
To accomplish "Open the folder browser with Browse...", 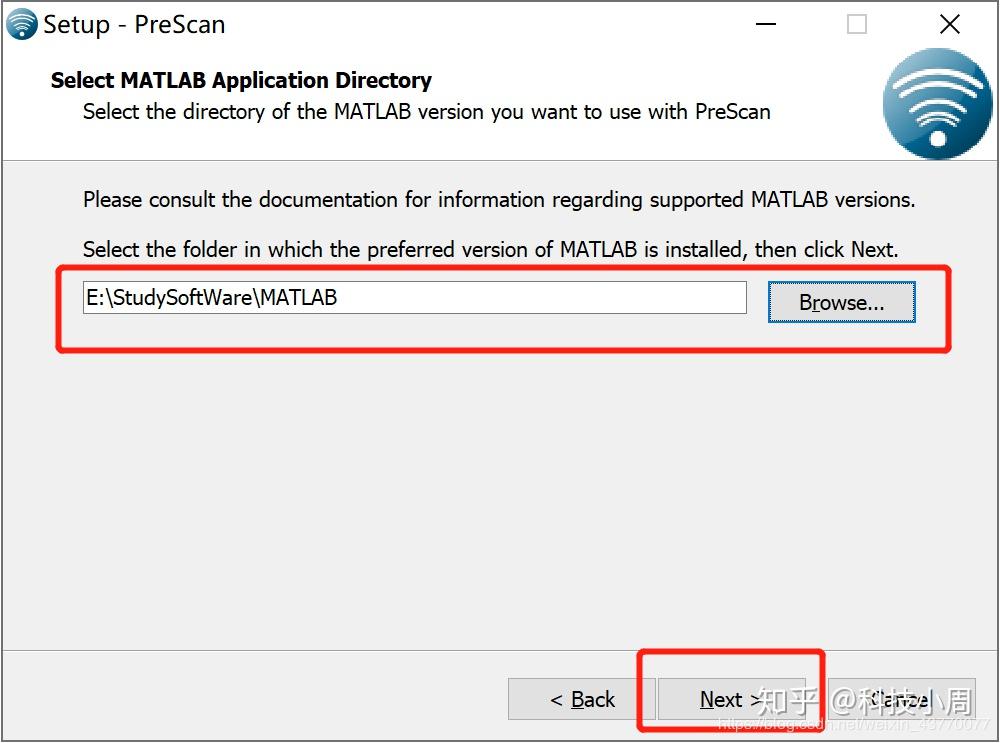I will click(x=841, y=302).
